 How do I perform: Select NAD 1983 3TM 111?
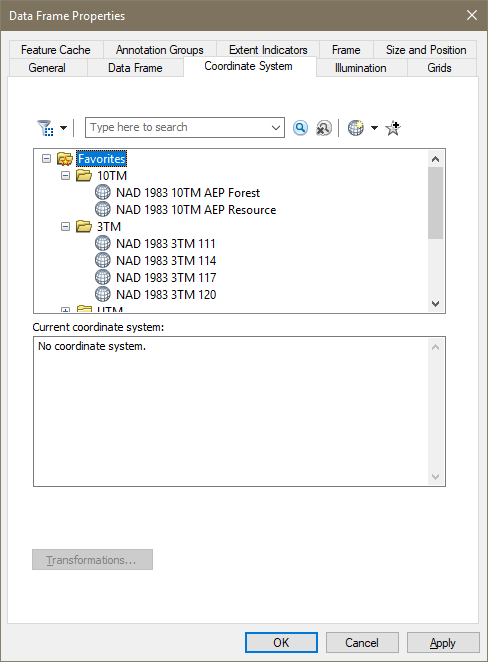tap(166, 244)
